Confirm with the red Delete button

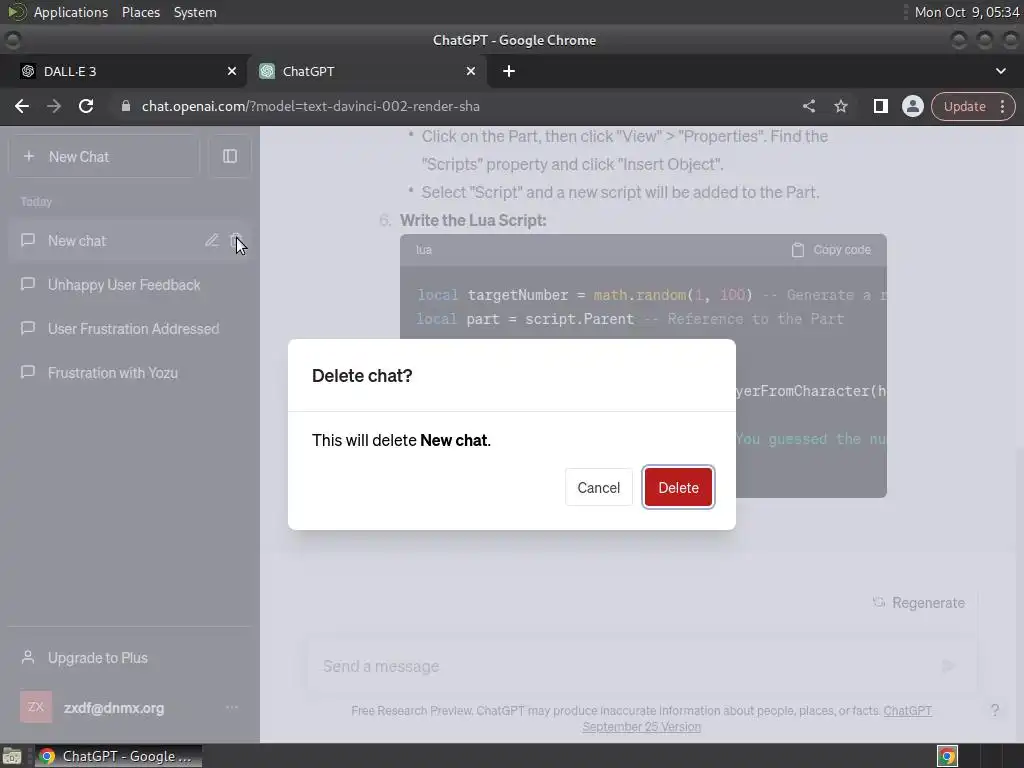(678, 487)
